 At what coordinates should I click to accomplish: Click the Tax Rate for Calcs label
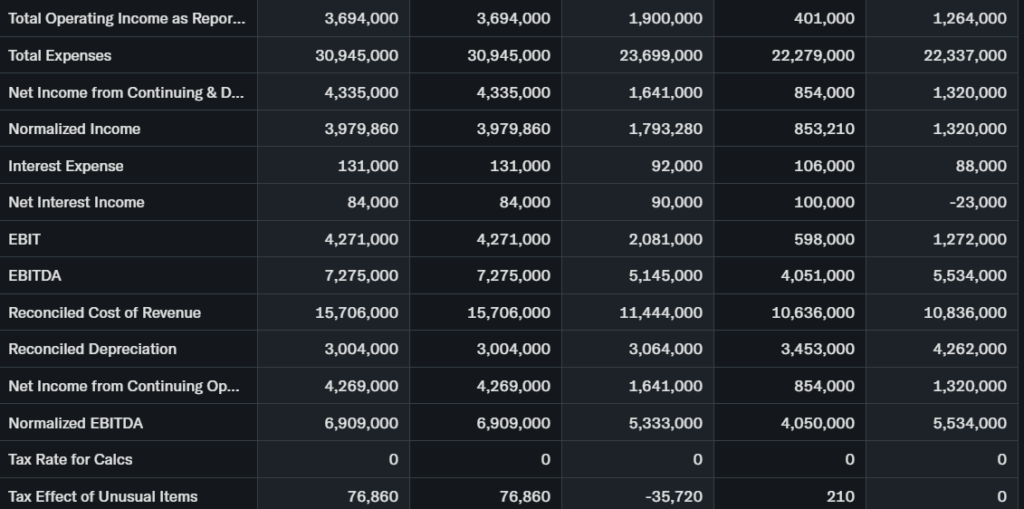[x=70, y=460]
